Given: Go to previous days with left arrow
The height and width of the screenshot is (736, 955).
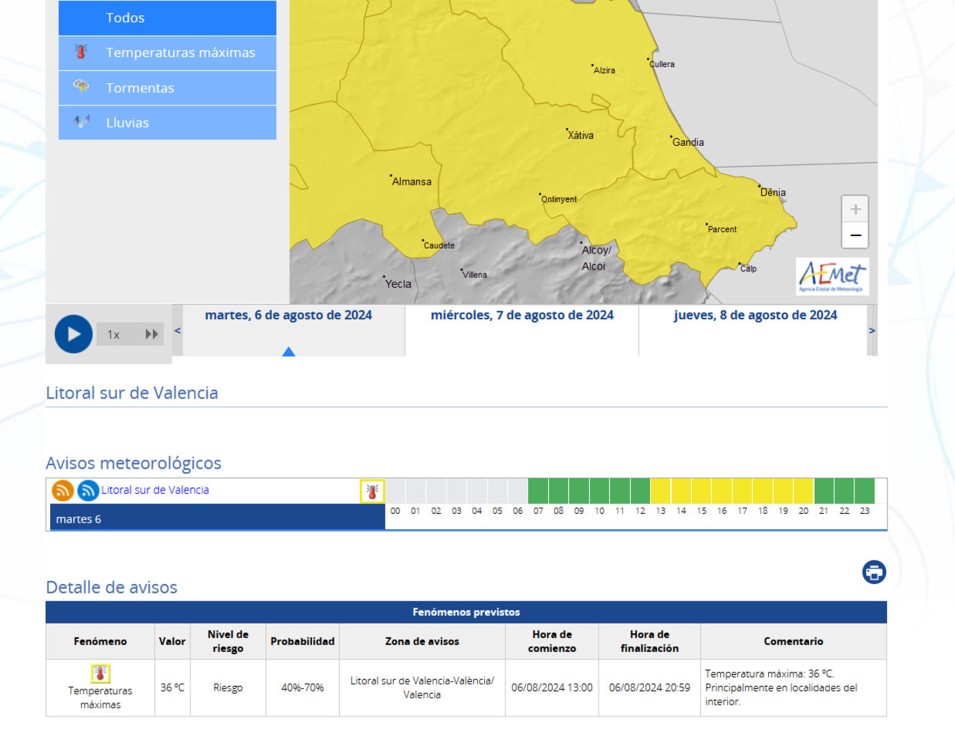Looking at the screenshot, I should (x=177, y=330).
